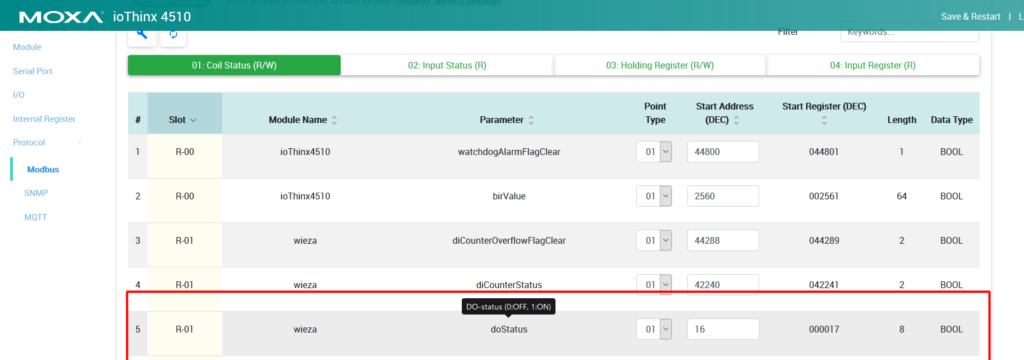Open Point Type dropdown for watchdogAlarmFlagClear
This screenshot has width=1024, height=360.
pyautogui.click(x=654, y=152)
